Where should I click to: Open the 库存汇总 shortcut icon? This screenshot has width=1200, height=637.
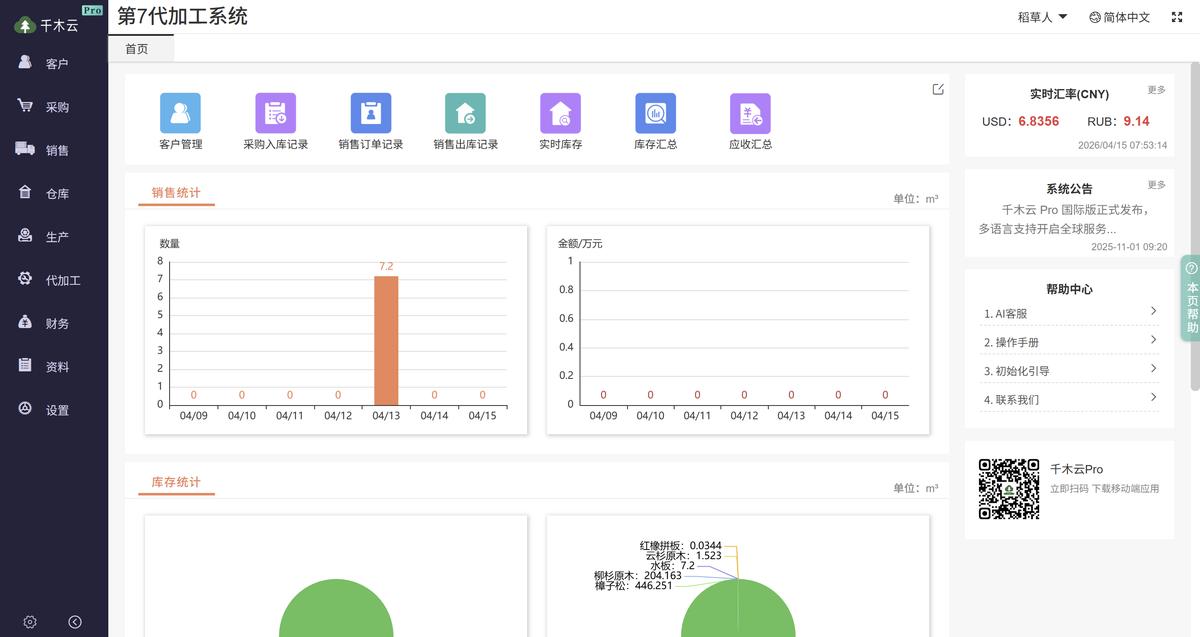(655, 113)
